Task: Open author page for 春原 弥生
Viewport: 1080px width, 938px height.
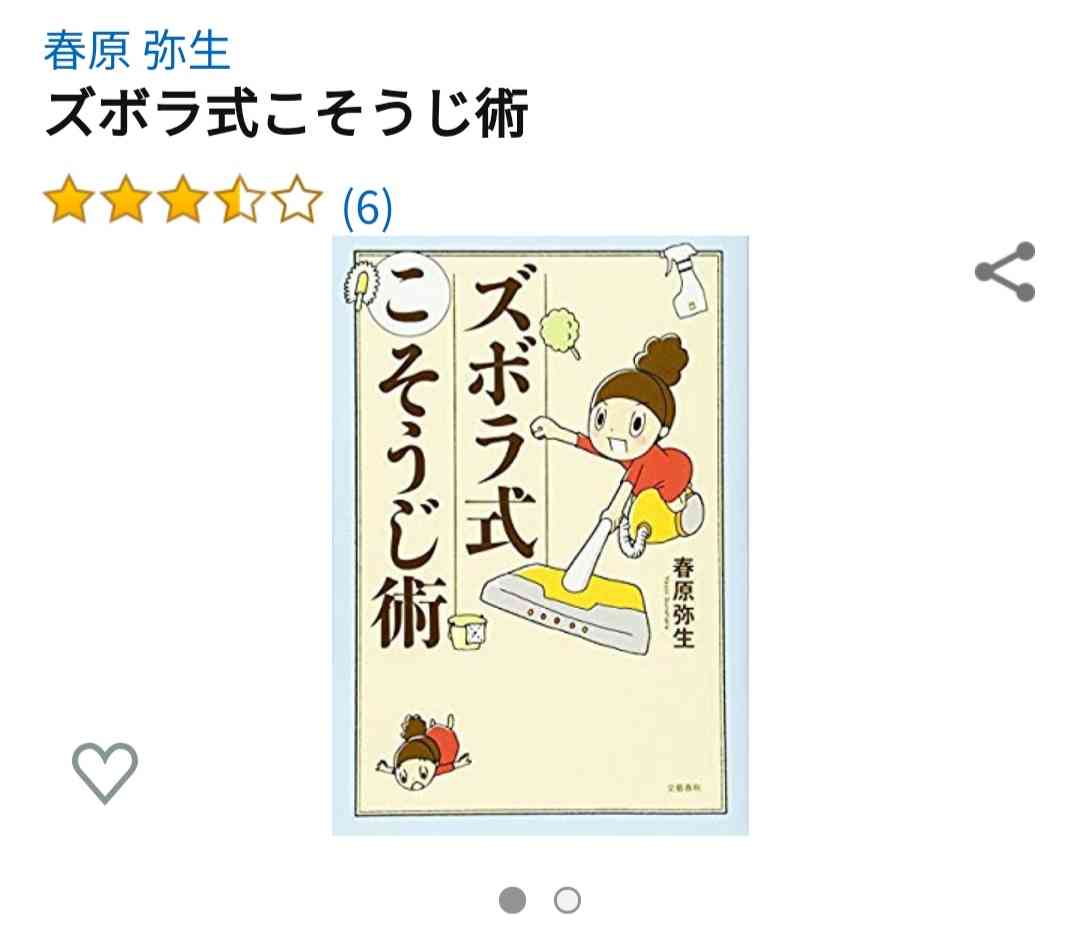Action: click(x=136, y=52)
